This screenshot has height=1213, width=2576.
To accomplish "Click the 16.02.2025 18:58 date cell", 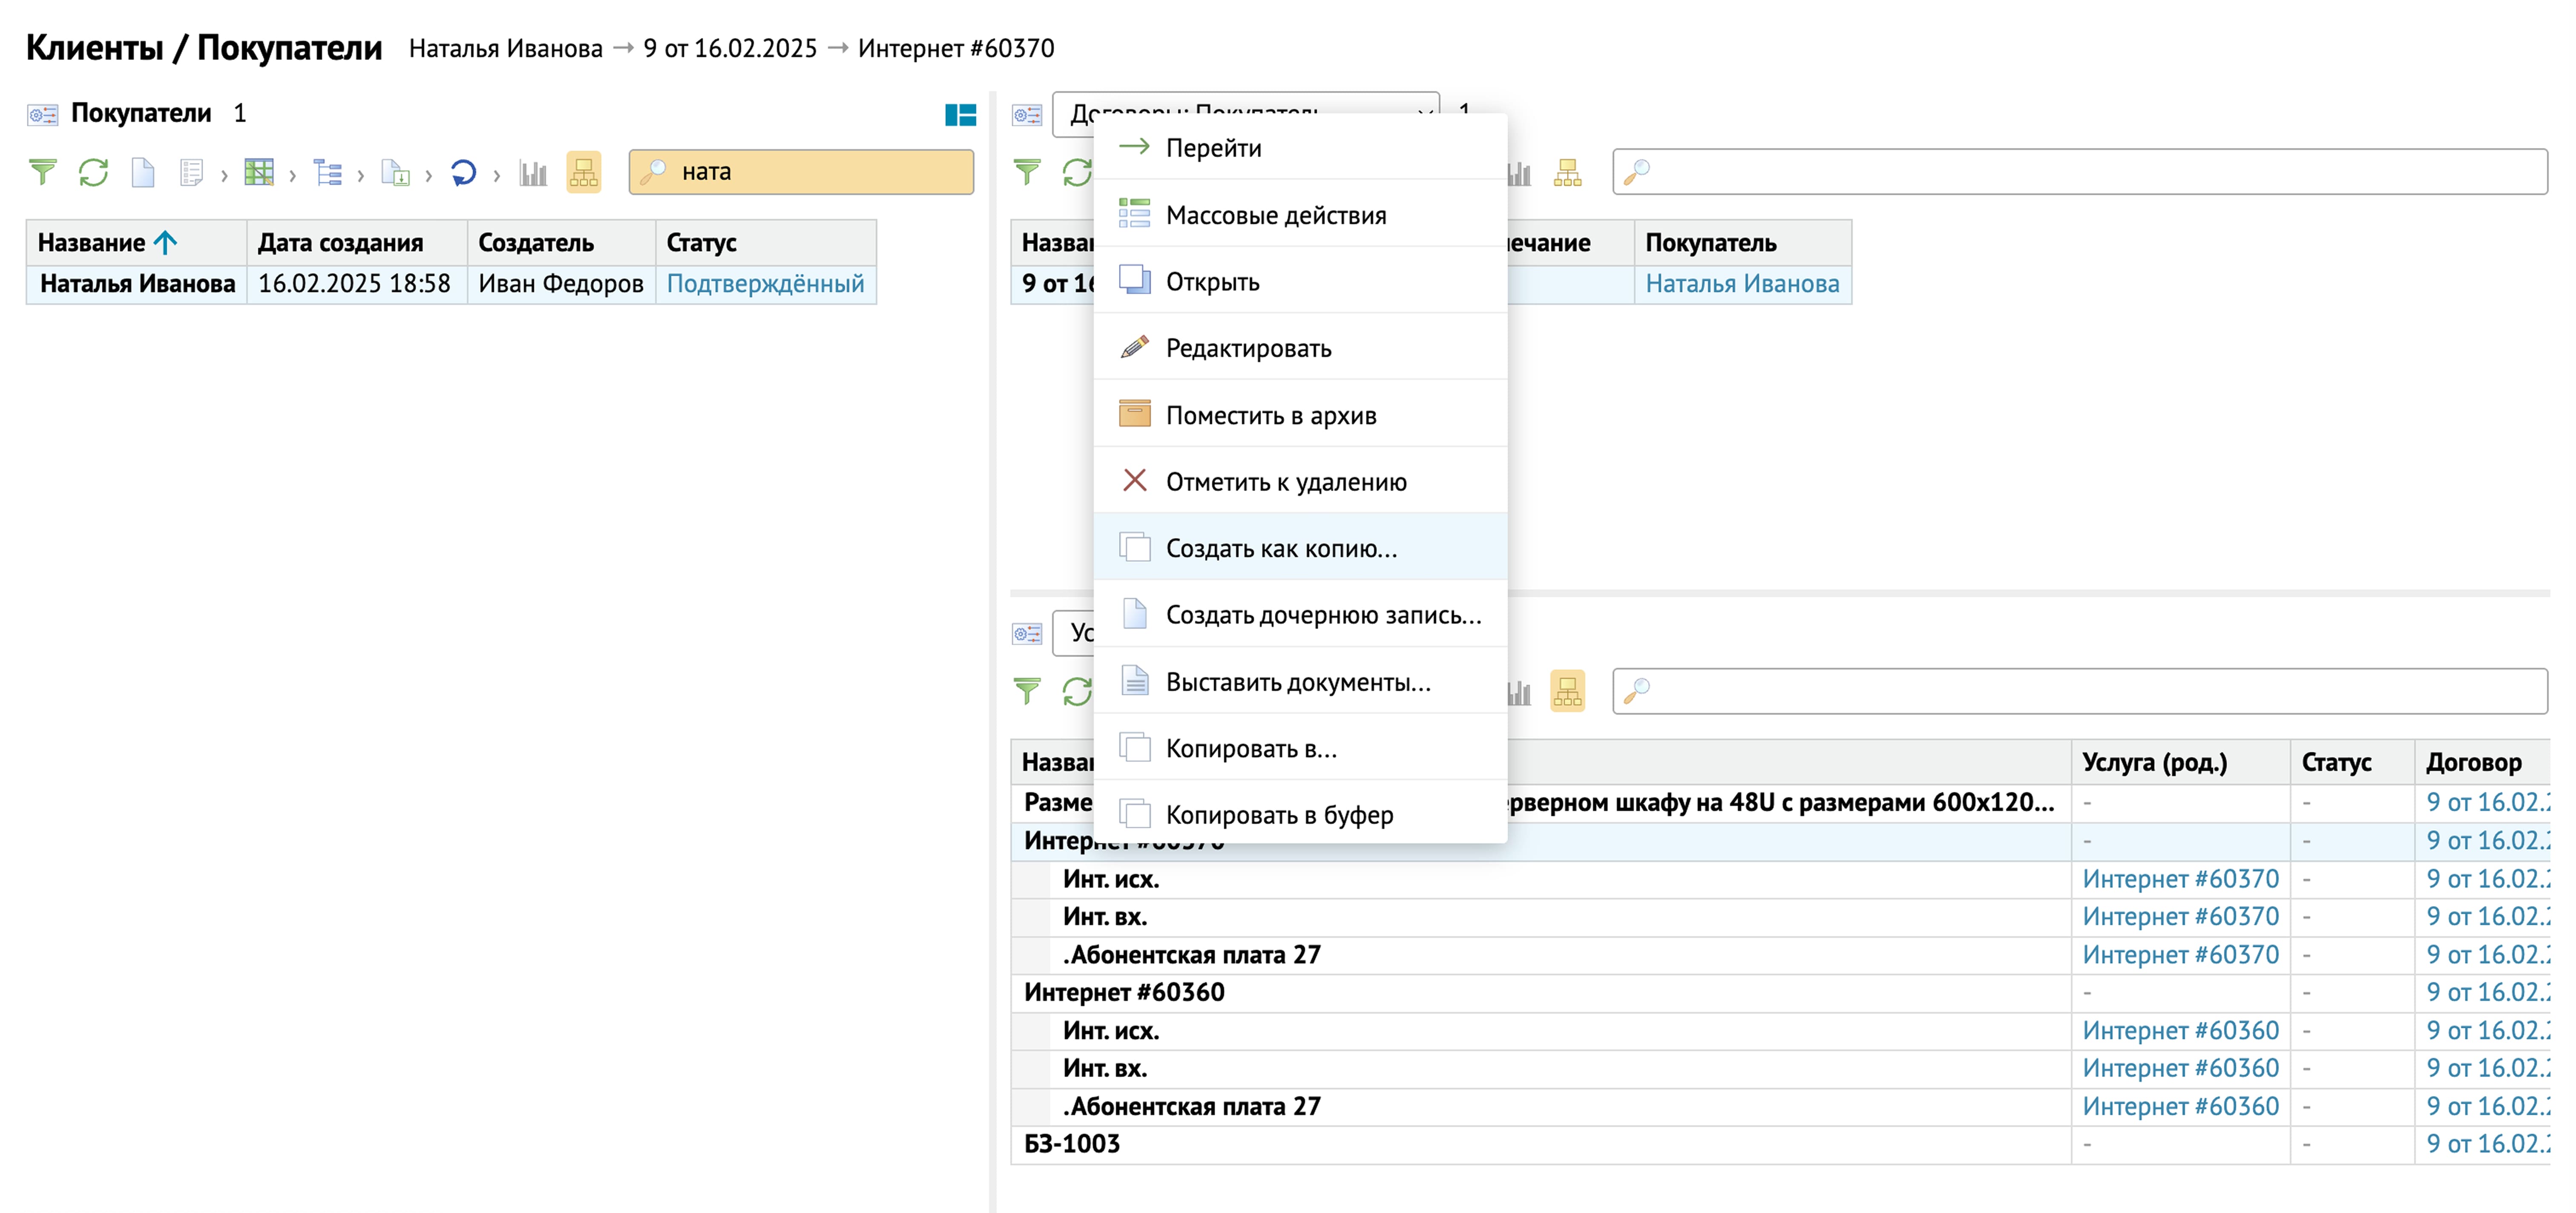I will click(x=357, y=284).
